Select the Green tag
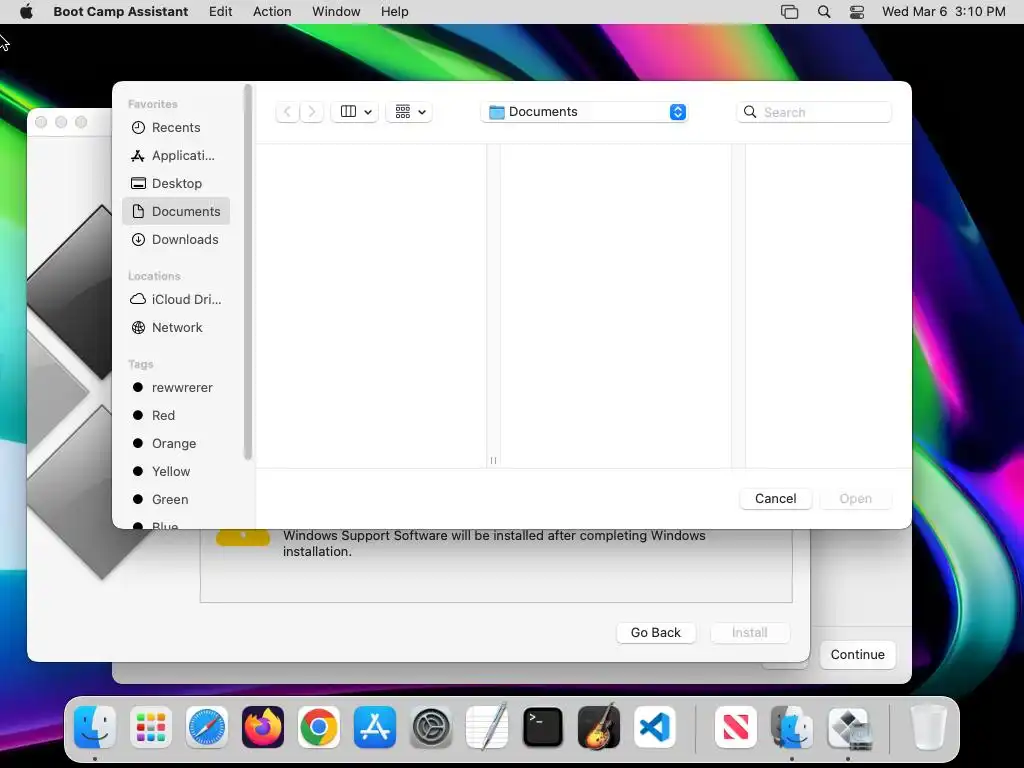The width and height of the screenshot is (1024, 768). click(x=176, y=500)
